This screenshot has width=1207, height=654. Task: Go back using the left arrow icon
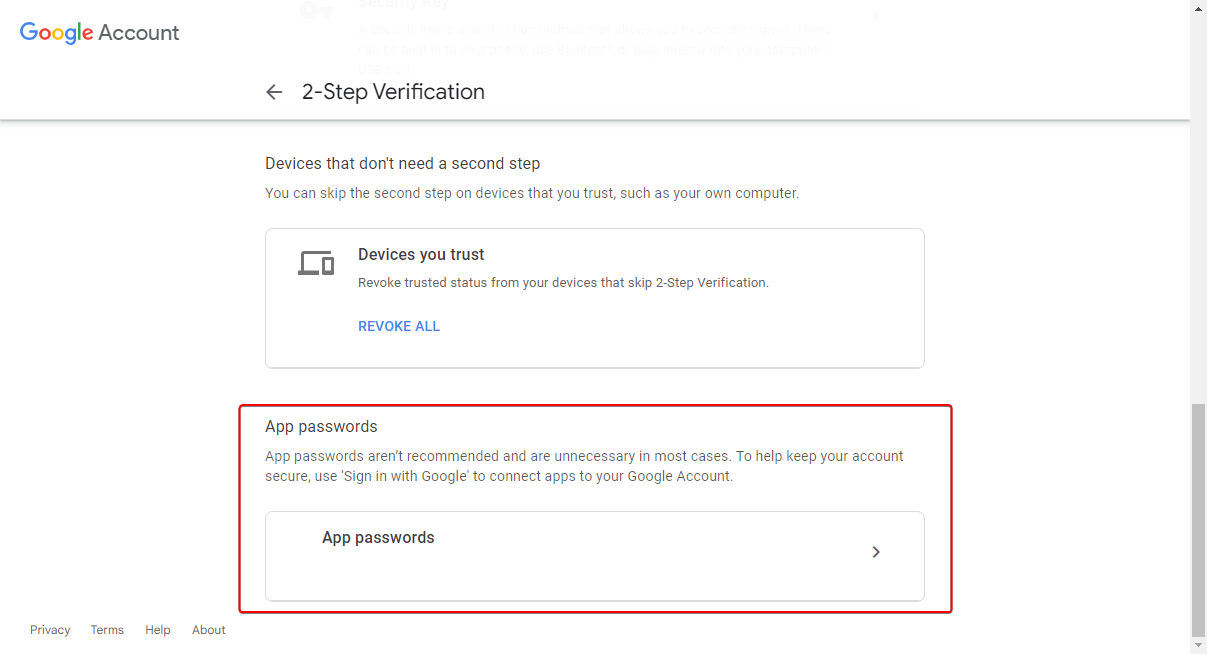pos(274,92)
